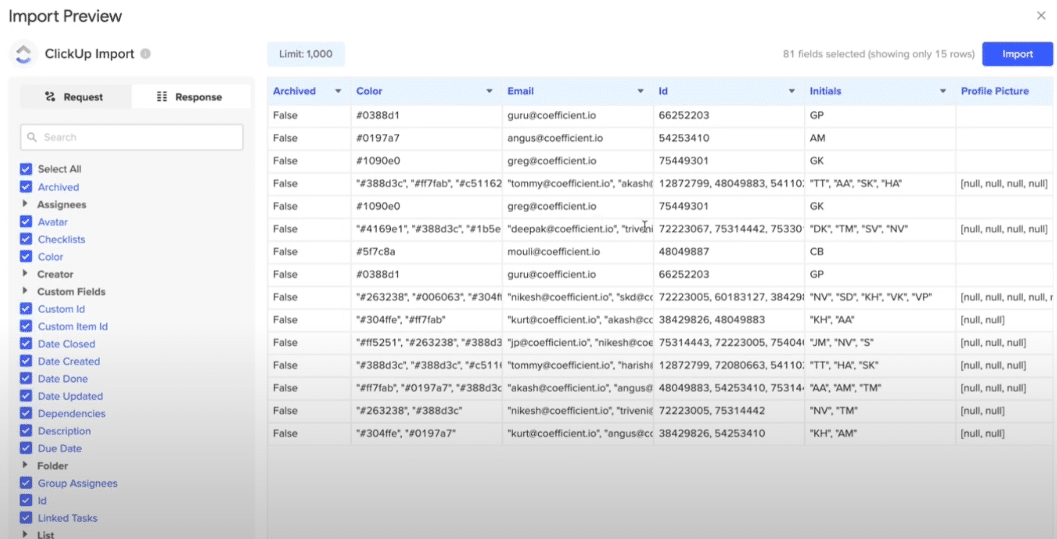Expand the Creator field group
Image resolution: width=1057 pixels, height=539 pixels.
[x=25, y=274]
